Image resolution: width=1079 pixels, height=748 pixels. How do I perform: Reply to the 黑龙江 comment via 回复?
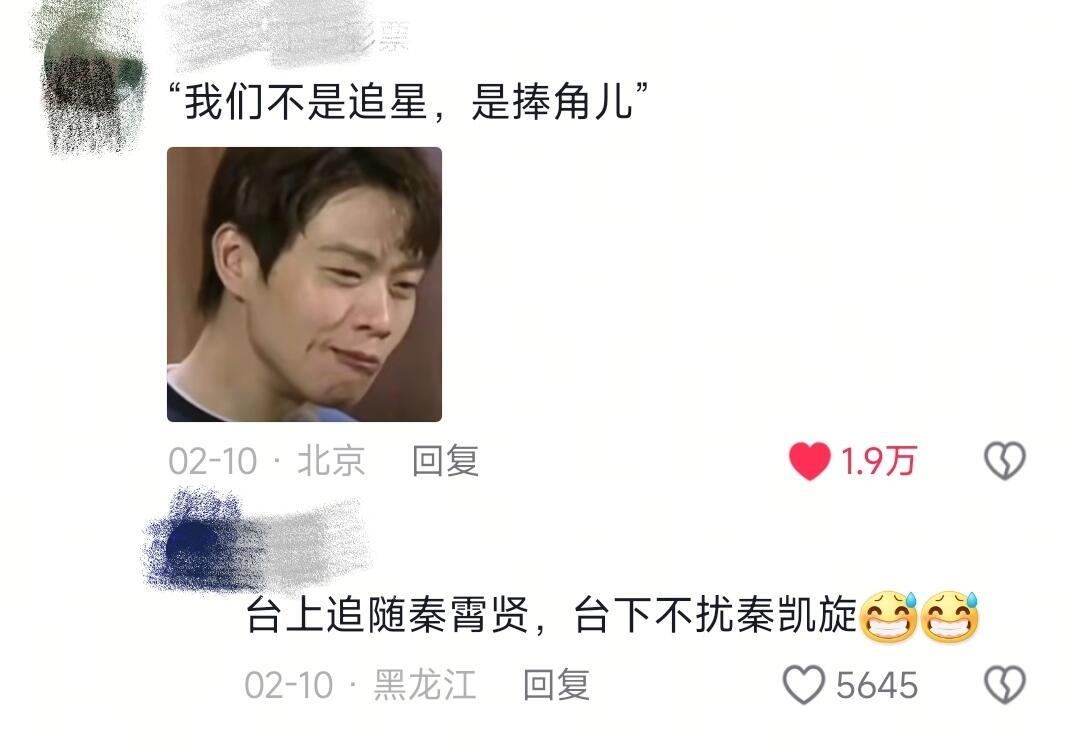pos(556,685)
